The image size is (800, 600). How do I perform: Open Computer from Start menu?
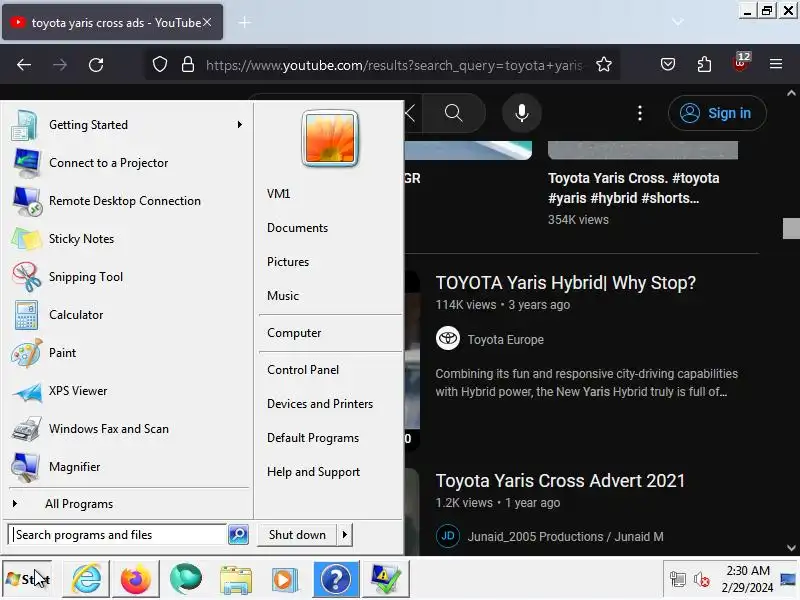click(x=294, y=333)
